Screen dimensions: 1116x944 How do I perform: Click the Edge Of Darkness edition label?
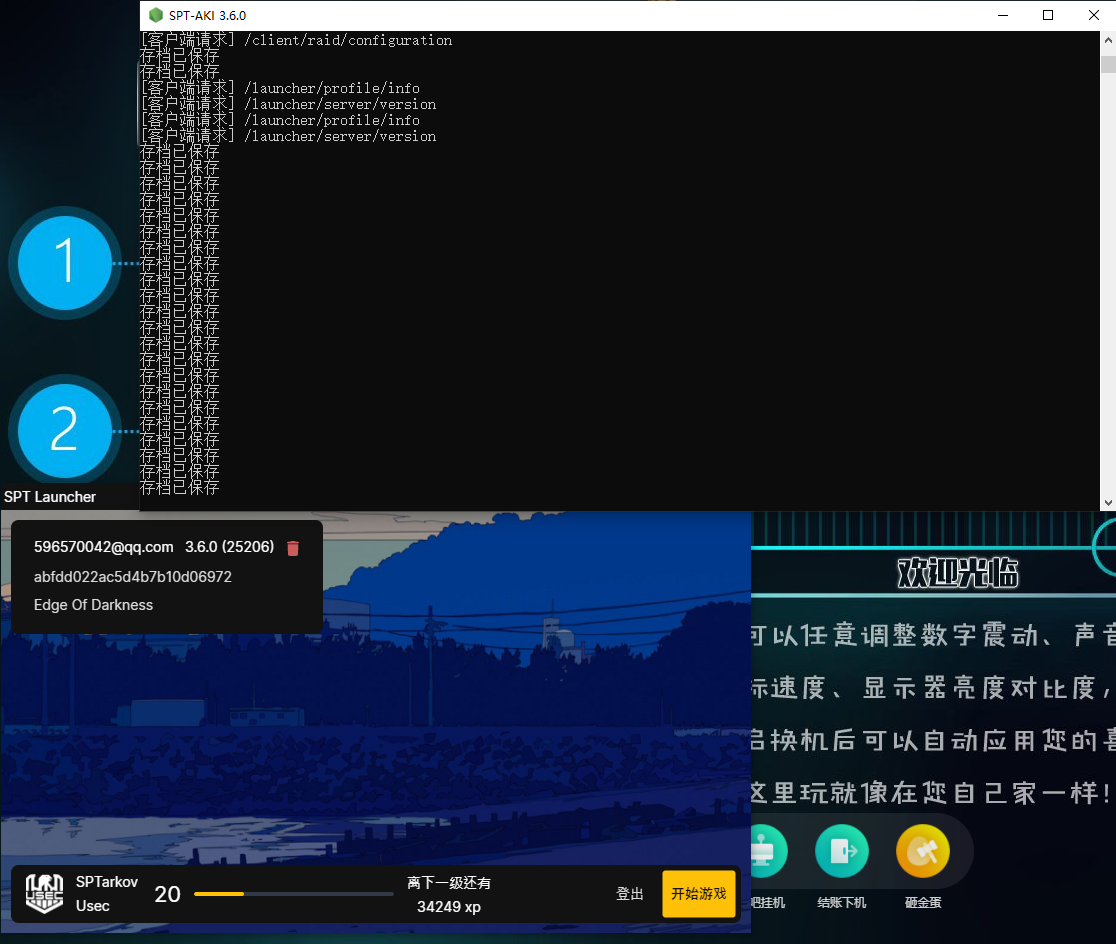tap(93, 605)
